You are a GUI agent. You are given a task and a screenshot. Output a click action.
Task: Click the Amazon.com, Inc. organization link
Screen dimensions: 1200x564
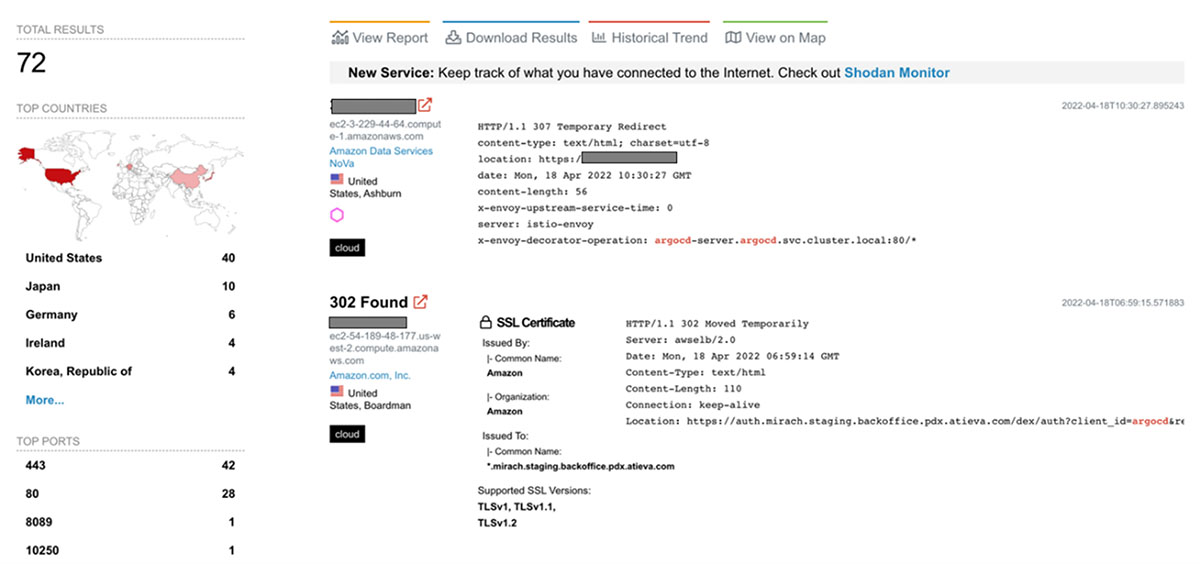click(x=370, y=376)
